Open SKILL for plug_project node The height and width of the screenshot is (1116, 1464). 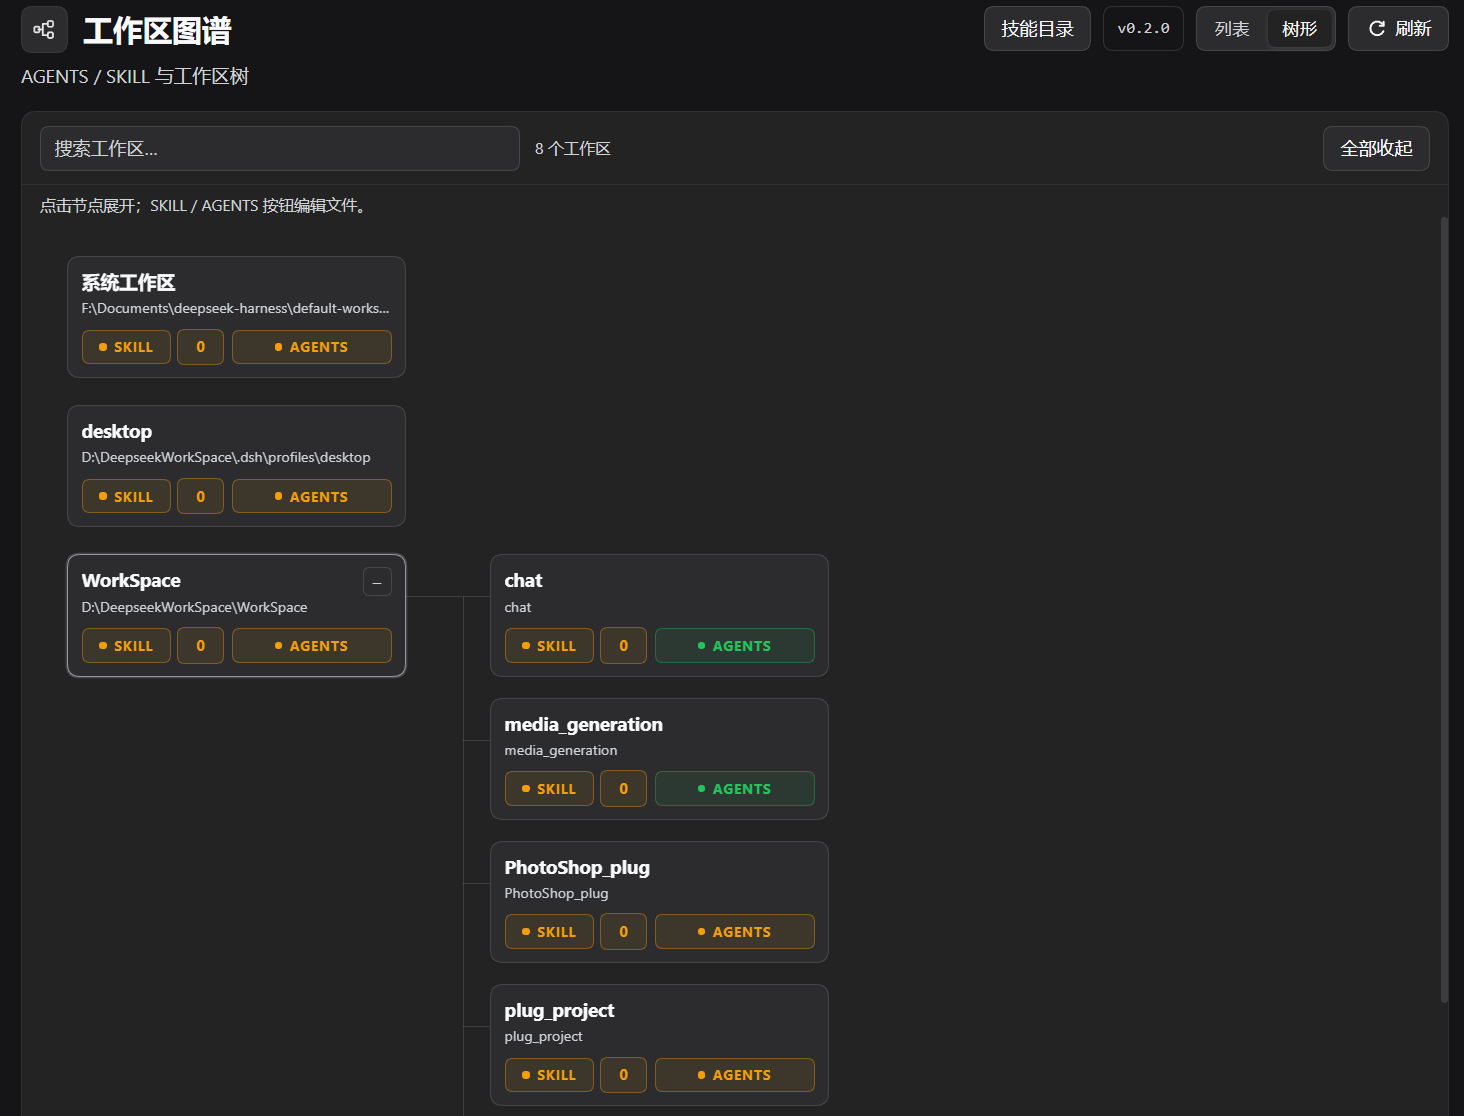coord(549,1075)
